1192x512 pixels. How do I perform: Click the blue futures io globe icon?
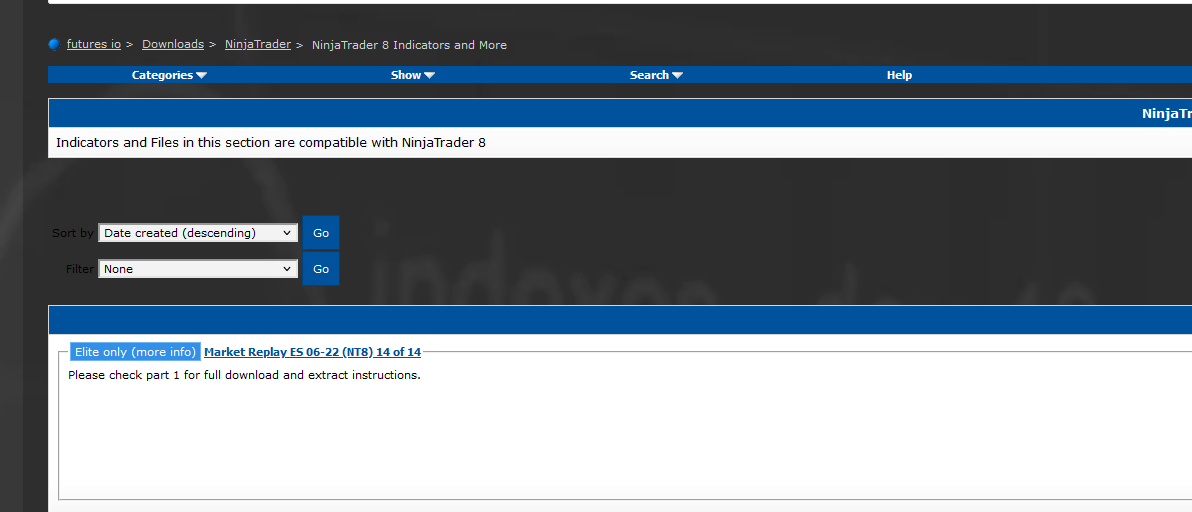(x=54, y=45)
